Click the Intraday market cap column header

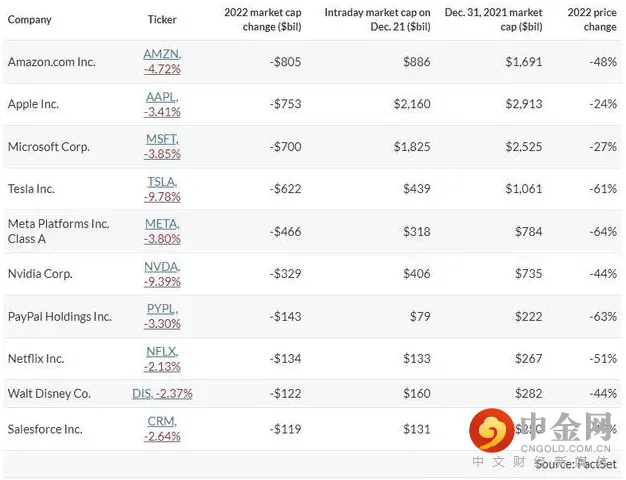point(377,19)
